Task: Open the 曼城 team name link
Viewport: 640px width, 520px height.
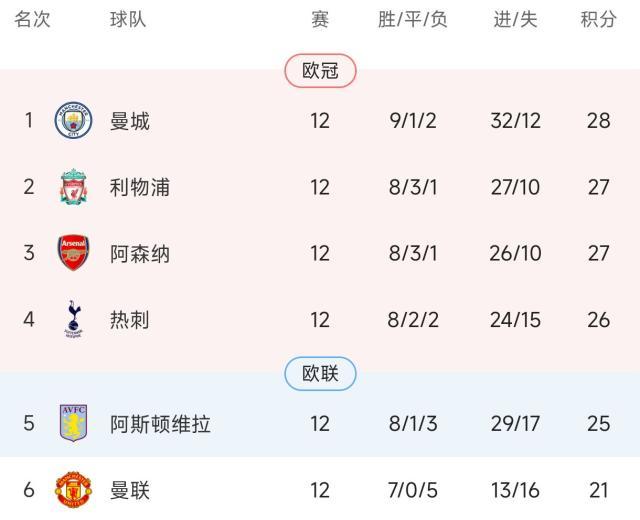Action: coord(130,121)
